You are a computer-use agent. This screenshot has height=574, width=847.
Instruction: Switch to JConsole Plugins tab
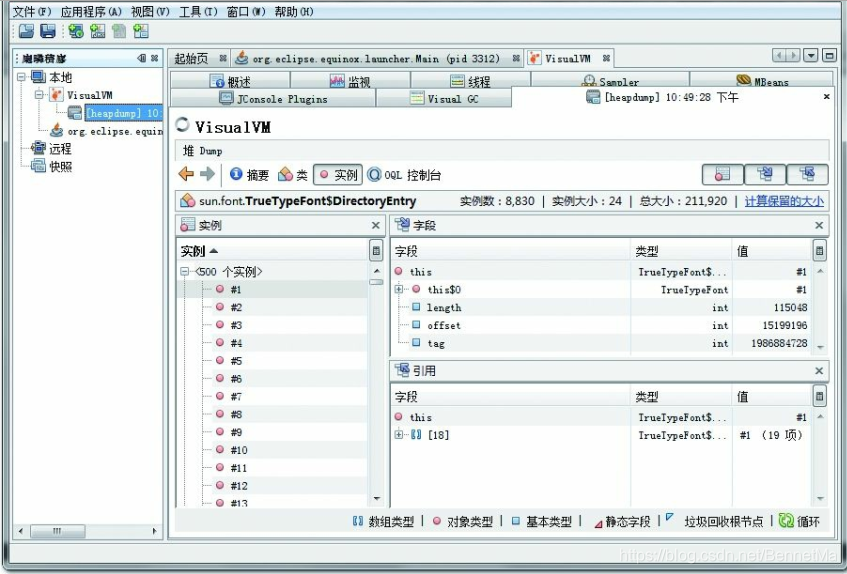coord(273,99)
